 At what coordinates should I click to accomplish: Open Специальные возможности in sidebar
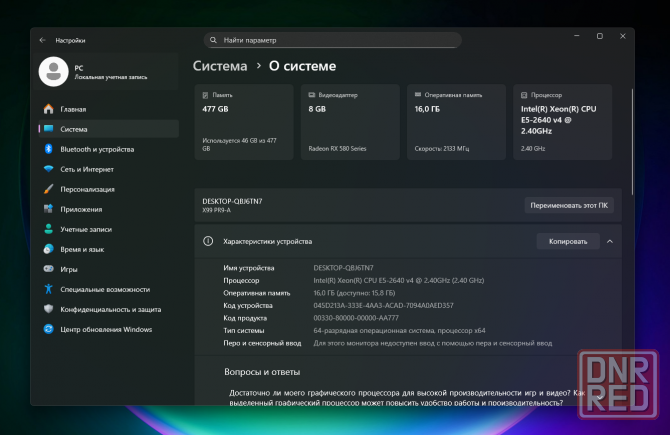point(104,289)
